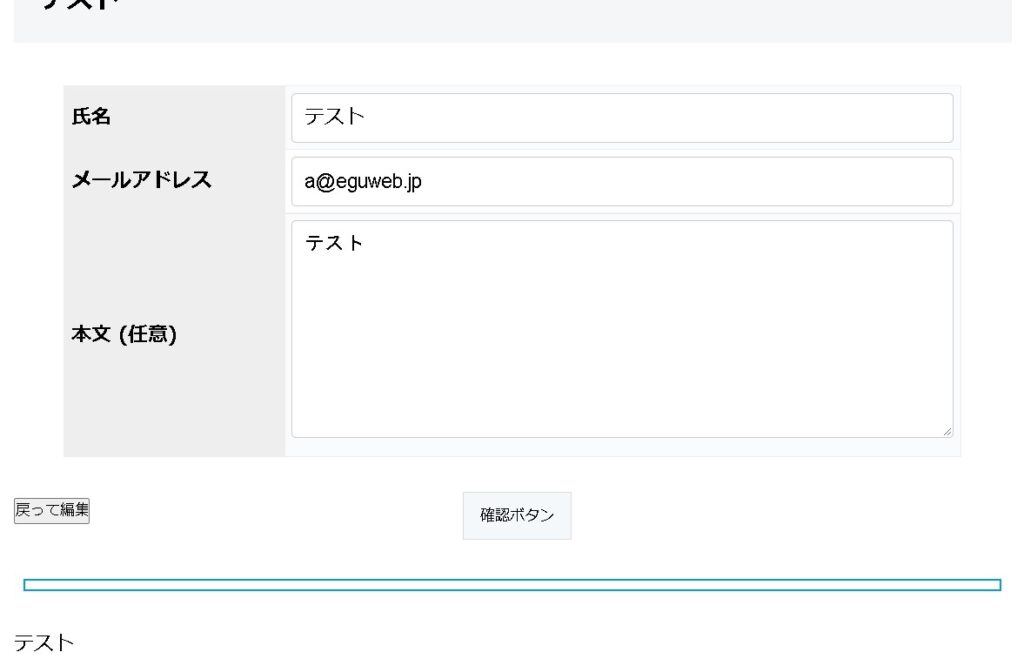This screenshot has height=659, width=1024.
Task: Click inside the 本文 message textarea
Action: pos(620,328)
